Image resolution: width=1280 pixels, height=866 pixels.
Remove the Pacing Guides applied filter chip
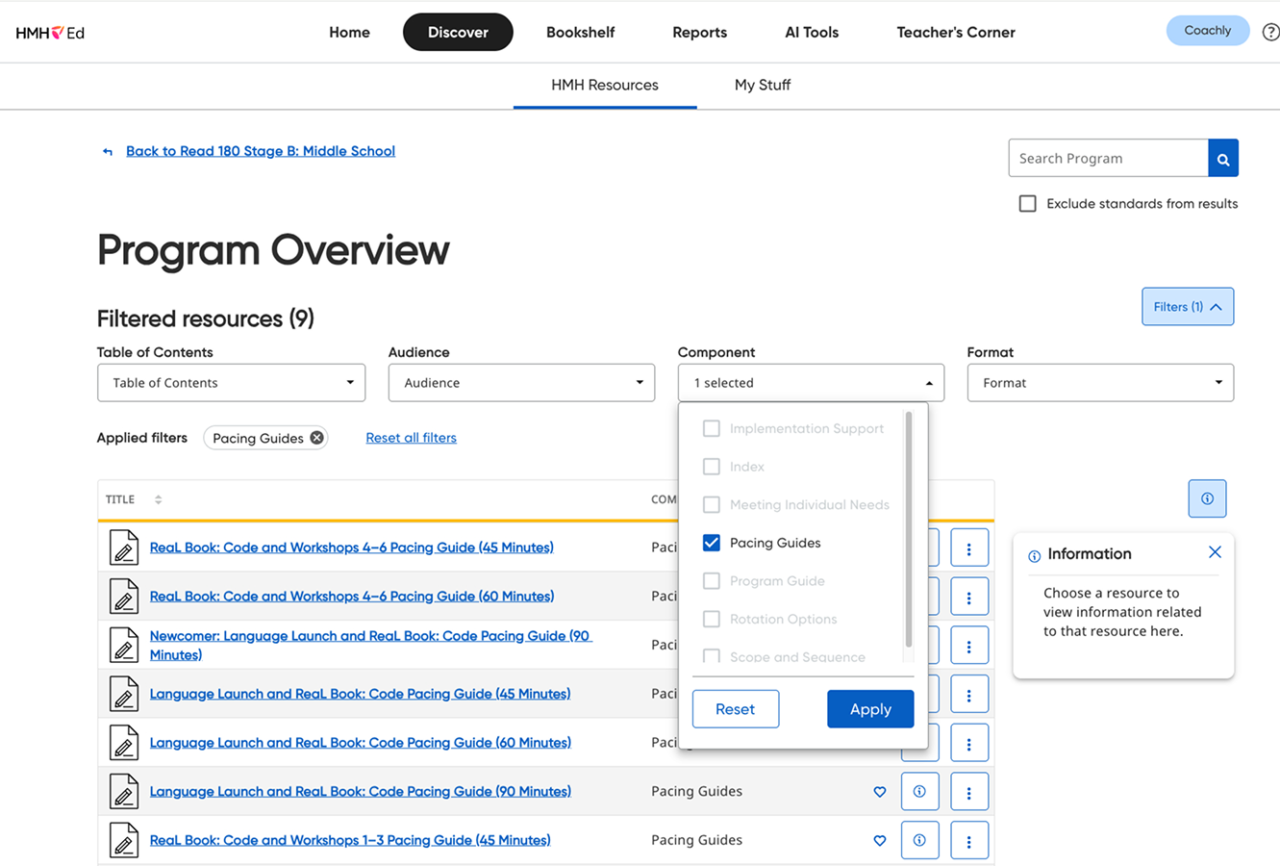point(316,438)
